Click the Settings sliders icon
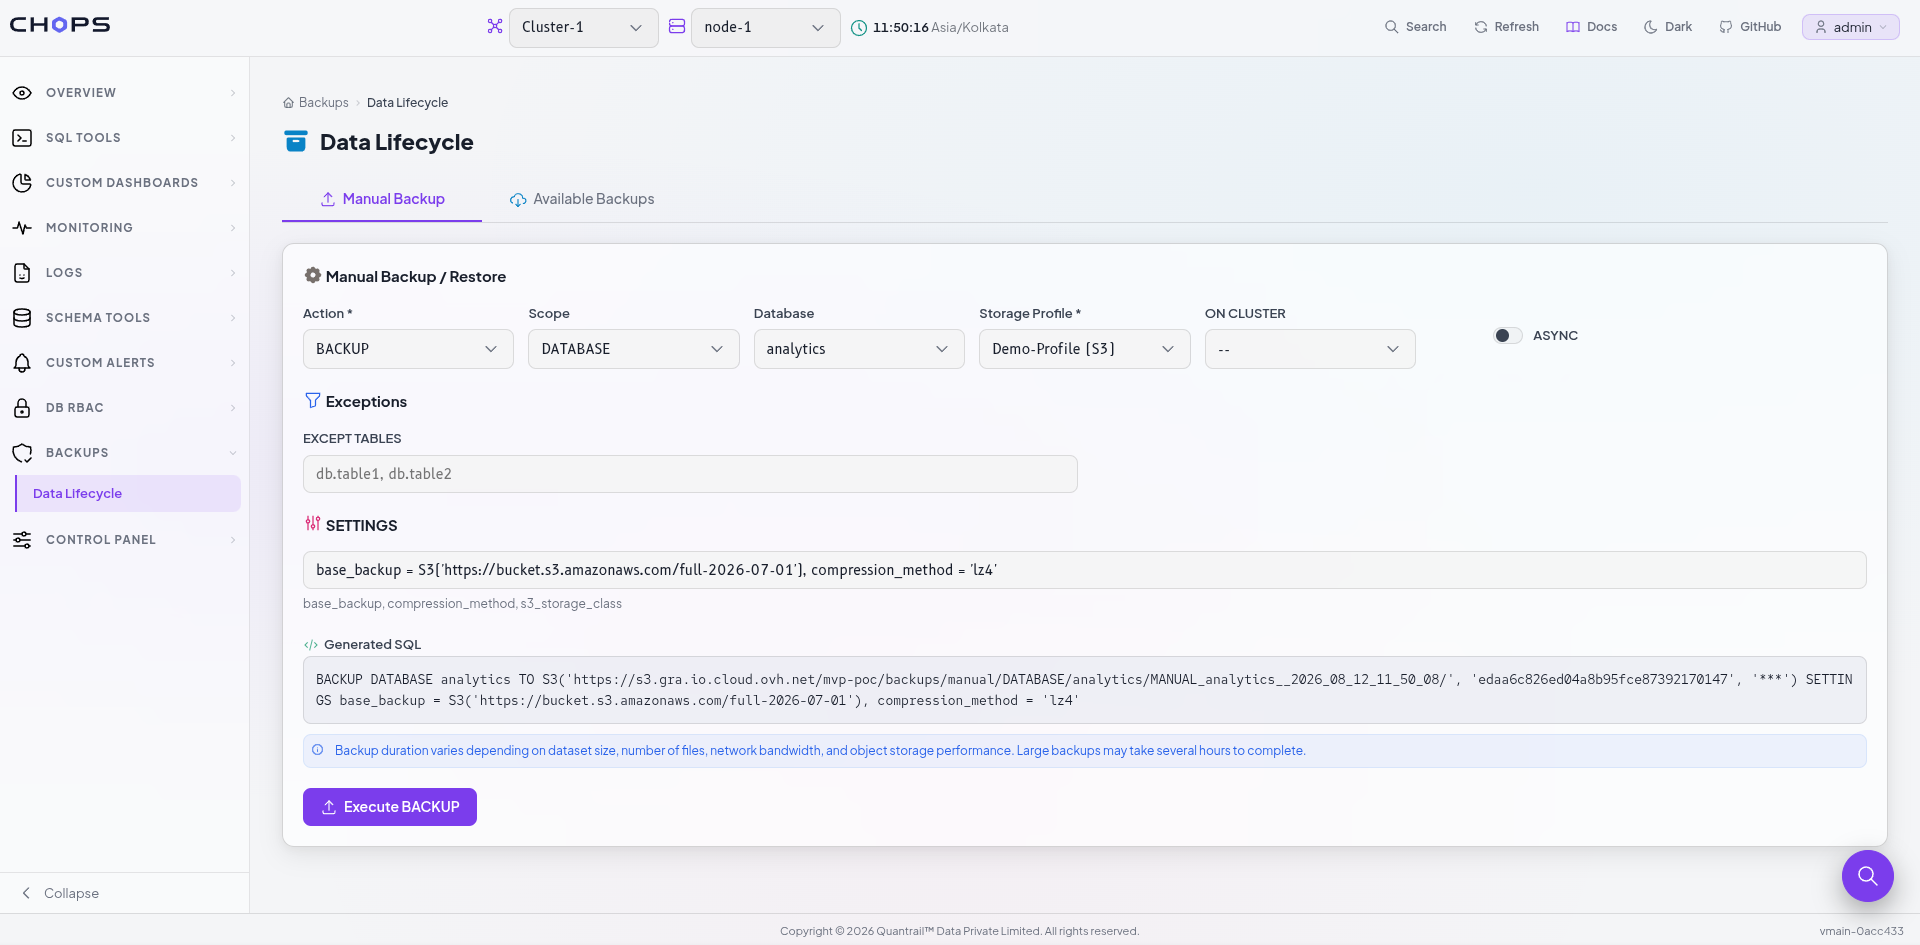This screenshot has height=945, width=1920. tap(313, 523)
